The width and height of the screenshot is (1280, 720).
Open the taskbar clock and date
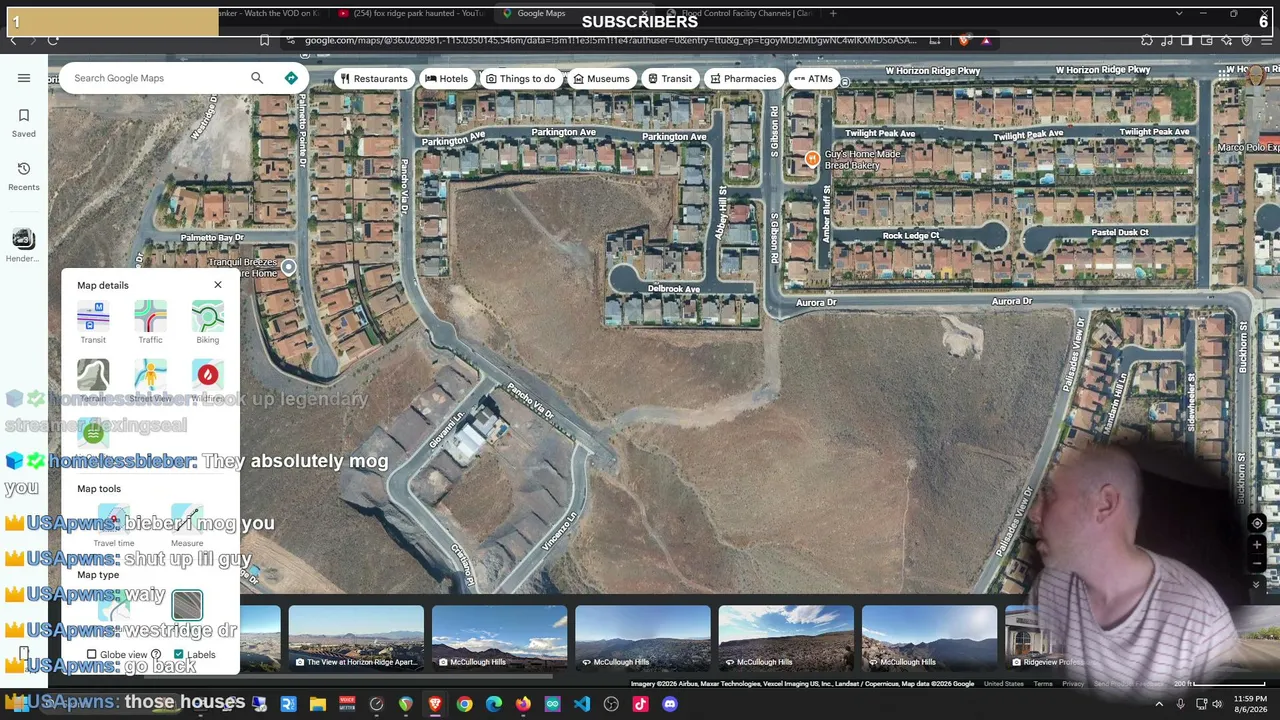1250,704
